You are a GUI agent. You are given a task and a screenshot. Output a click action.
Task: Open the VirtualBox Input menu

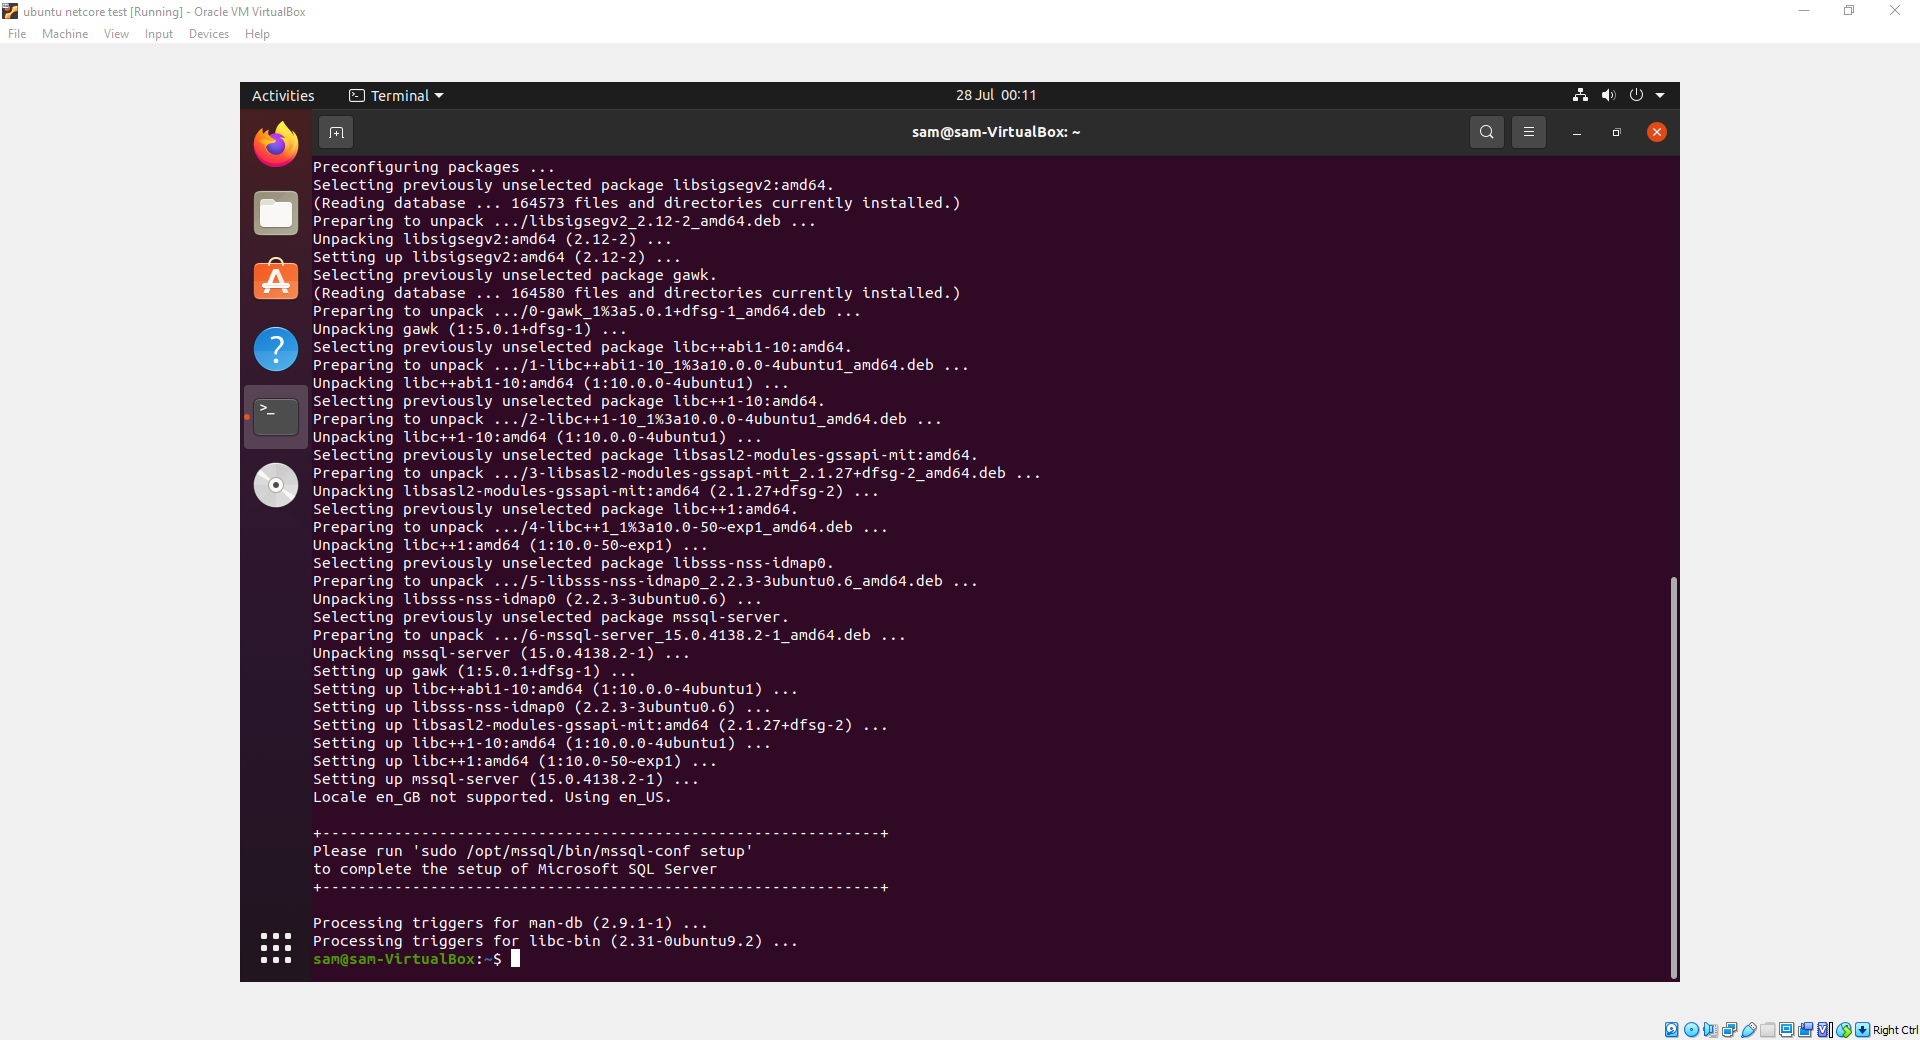click(158, 34)
